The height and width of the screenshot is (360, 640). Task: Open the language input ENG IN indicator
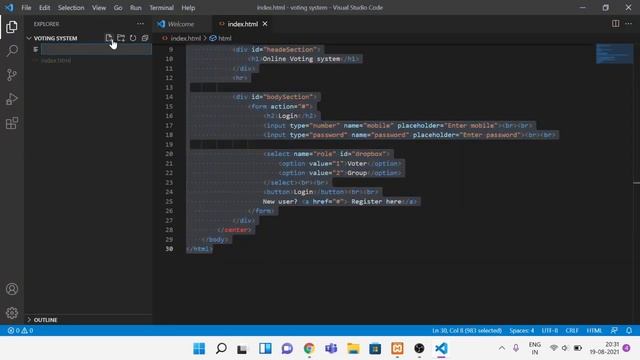[535, 348]
